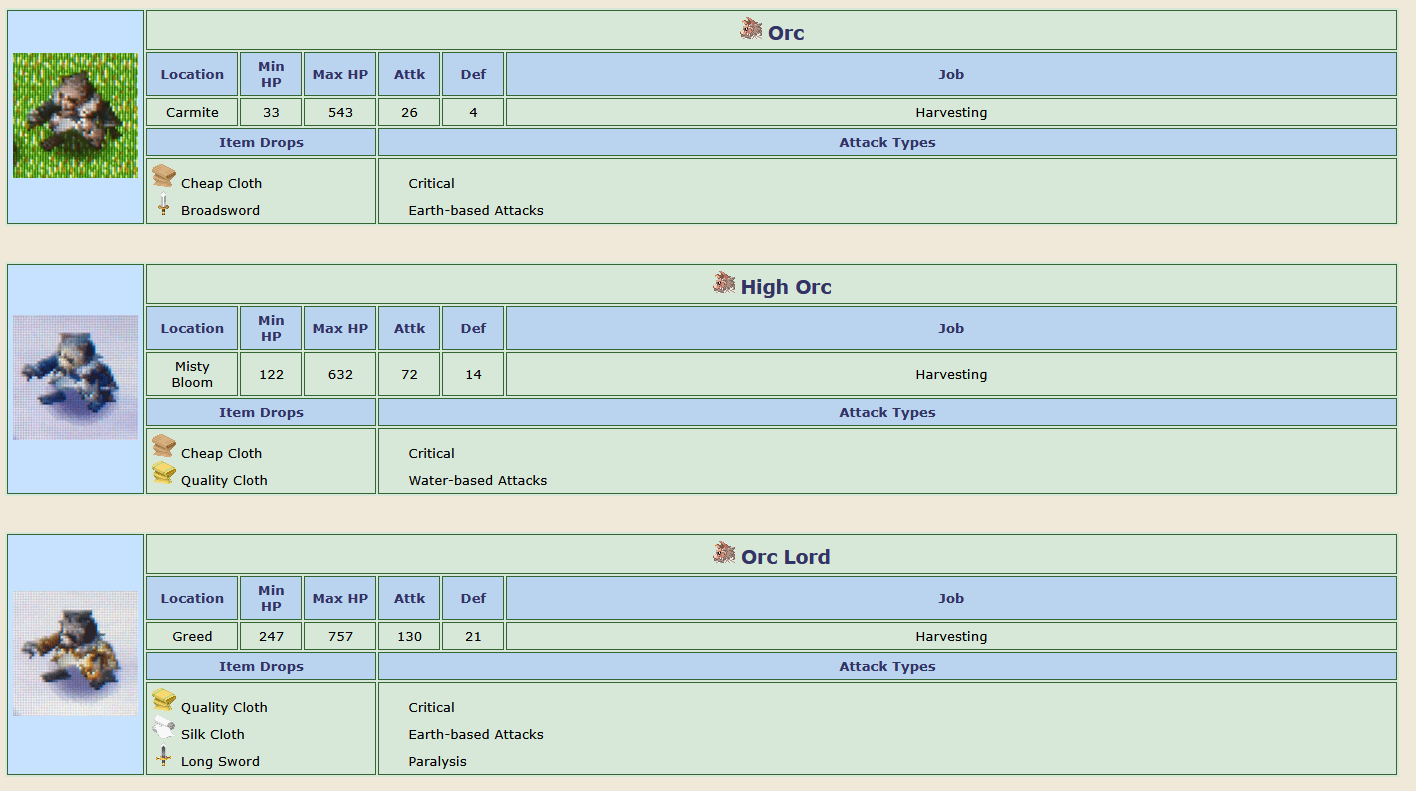Image resolution: width=1416 pixels, height=791 pixels.
Task: Open the High Orc sprite image
Action: point(76,378)
